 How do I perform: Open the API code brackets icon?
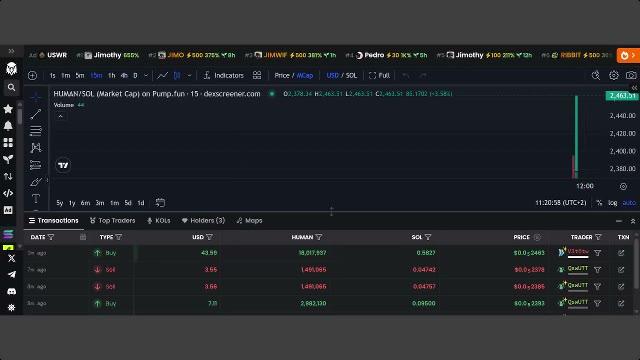8,193
